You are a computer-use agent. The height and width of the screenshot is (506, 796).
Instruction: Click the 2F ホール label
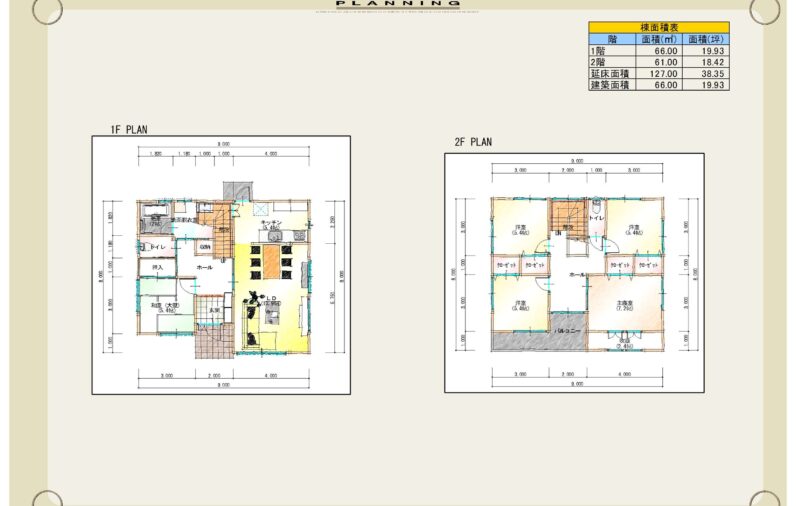tap(577, 275)
